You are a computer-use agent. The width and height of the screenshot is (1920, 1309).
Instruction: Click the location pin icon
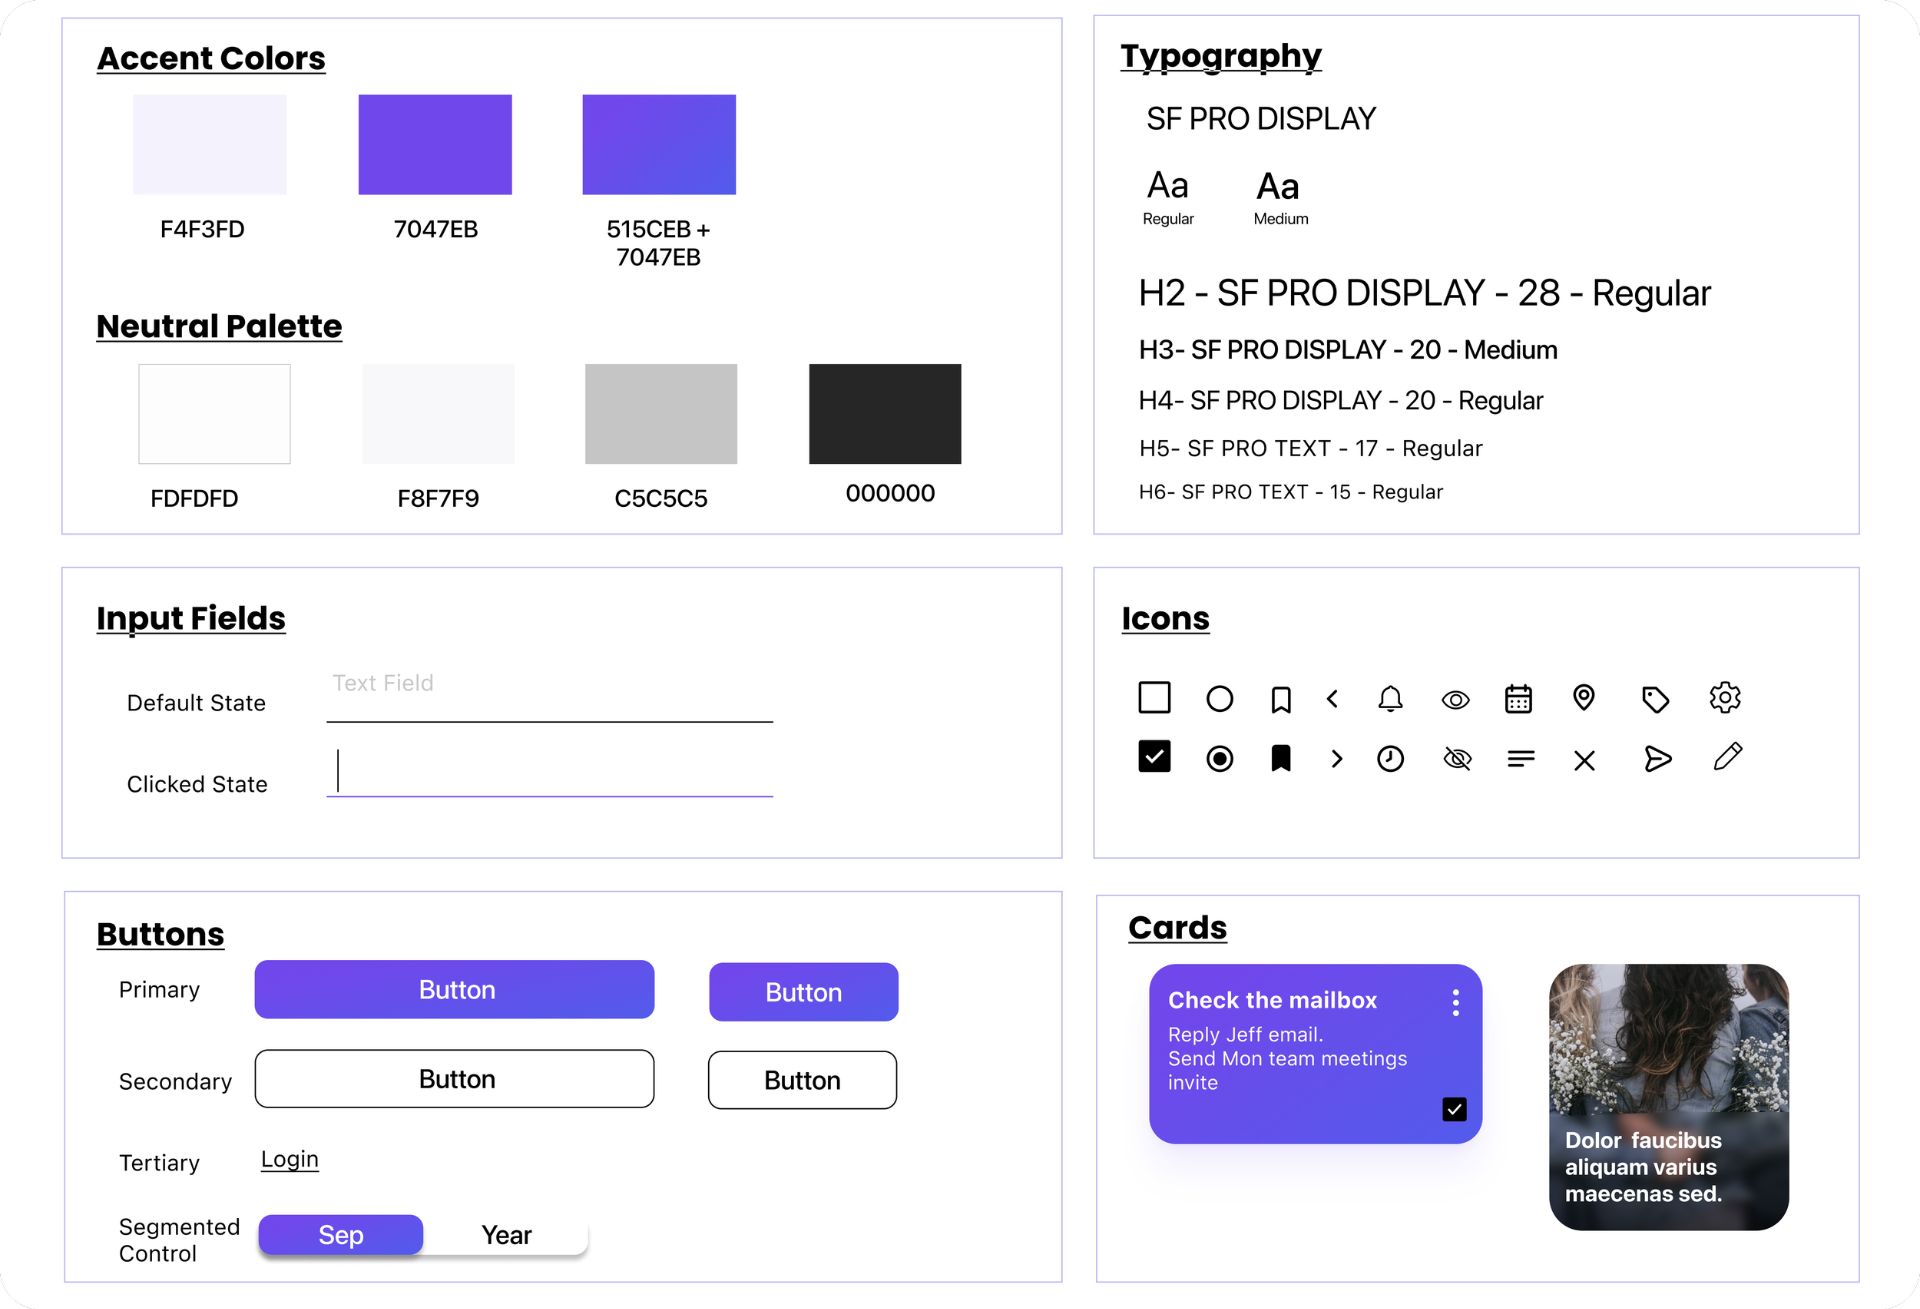1583,697
